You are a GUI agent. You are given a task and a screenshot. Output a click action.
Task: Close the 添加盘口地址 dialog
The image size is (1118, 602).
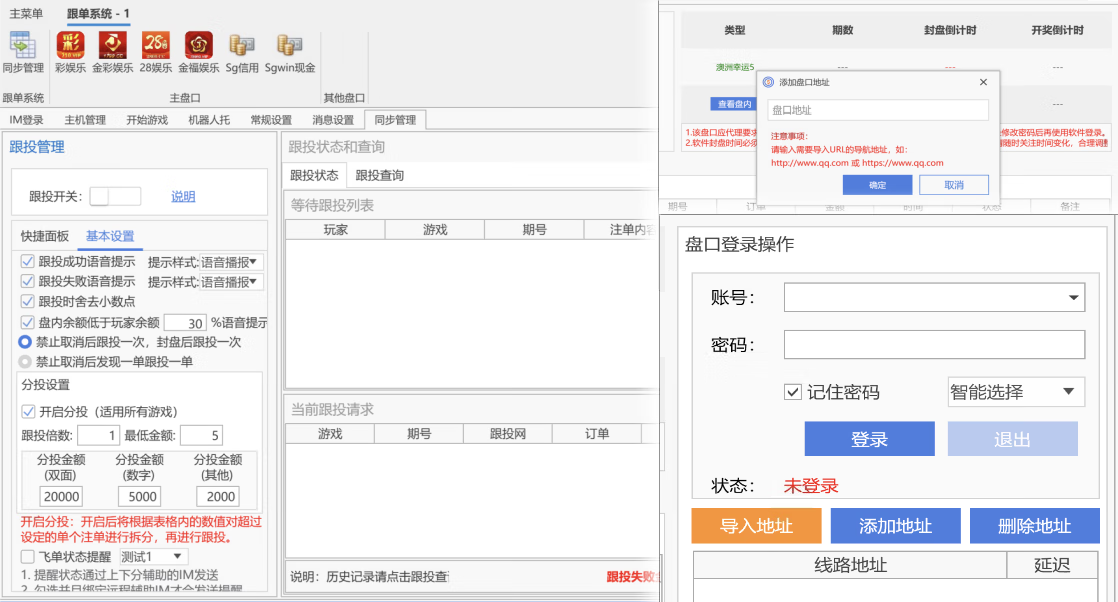click(x=982, y=83)
